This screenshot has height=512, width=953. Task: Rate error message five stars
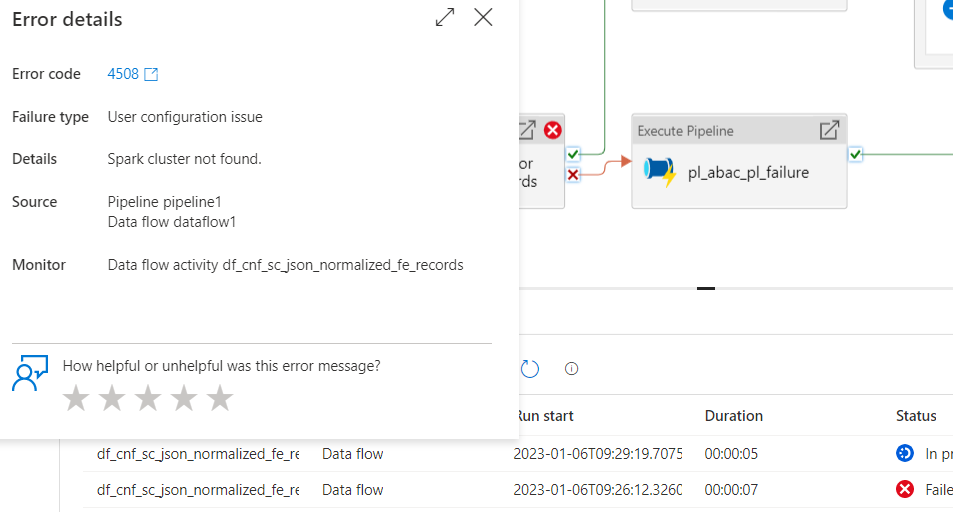[x=219, y=398]
